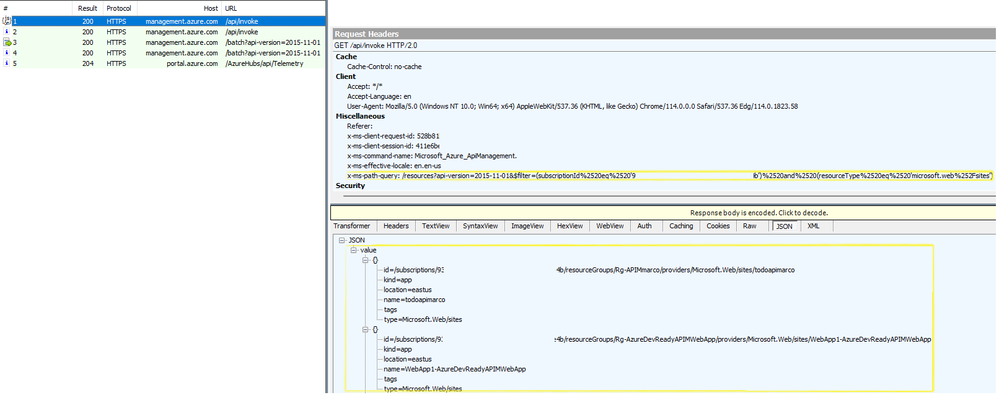The height and width of the screenshot is (394, 999).
Task: Select the 'Cache-Control: no-cache' header
Action: pos(384,66)
